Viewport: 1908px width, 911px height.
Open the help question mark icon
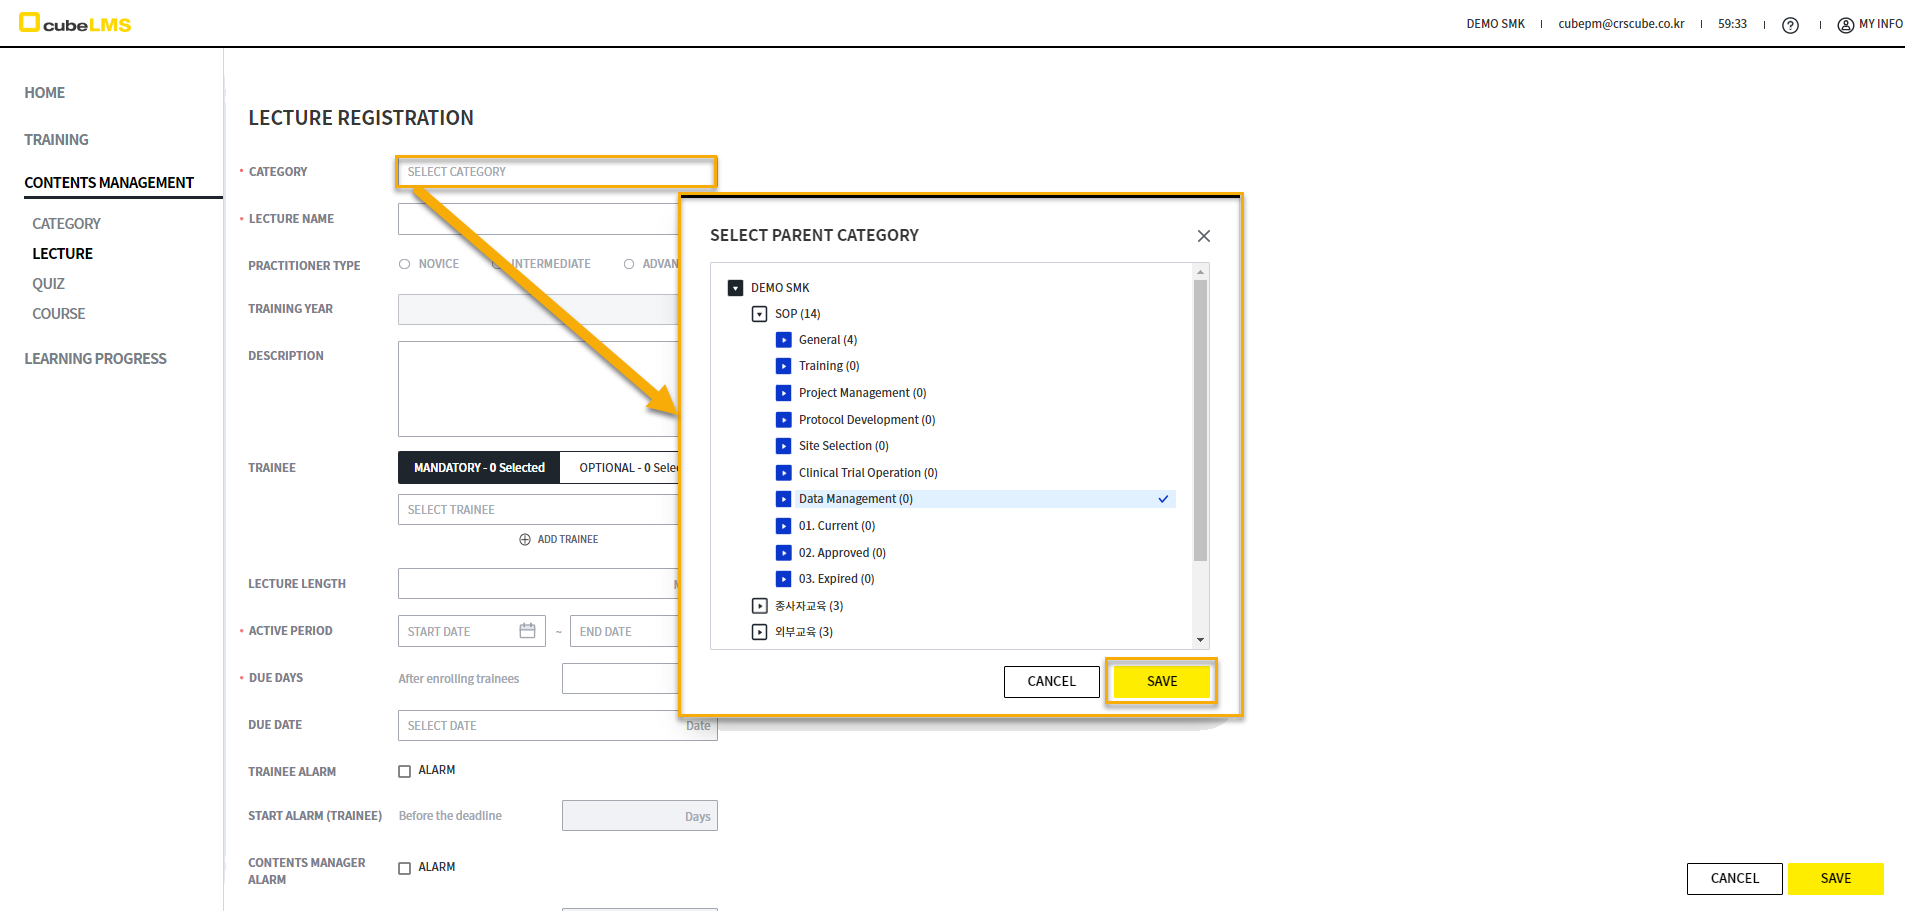click(1790, 25)
